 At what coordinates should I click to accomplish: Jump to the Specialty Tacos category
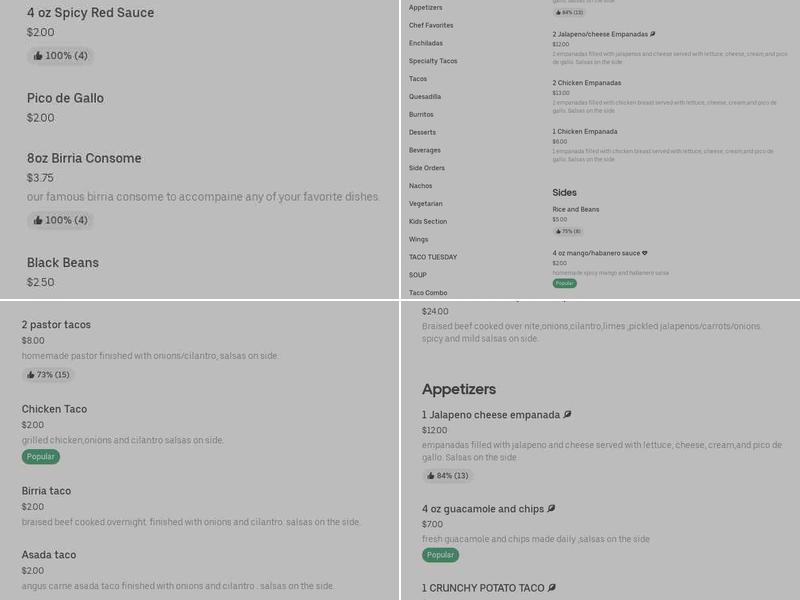point(433,61)
